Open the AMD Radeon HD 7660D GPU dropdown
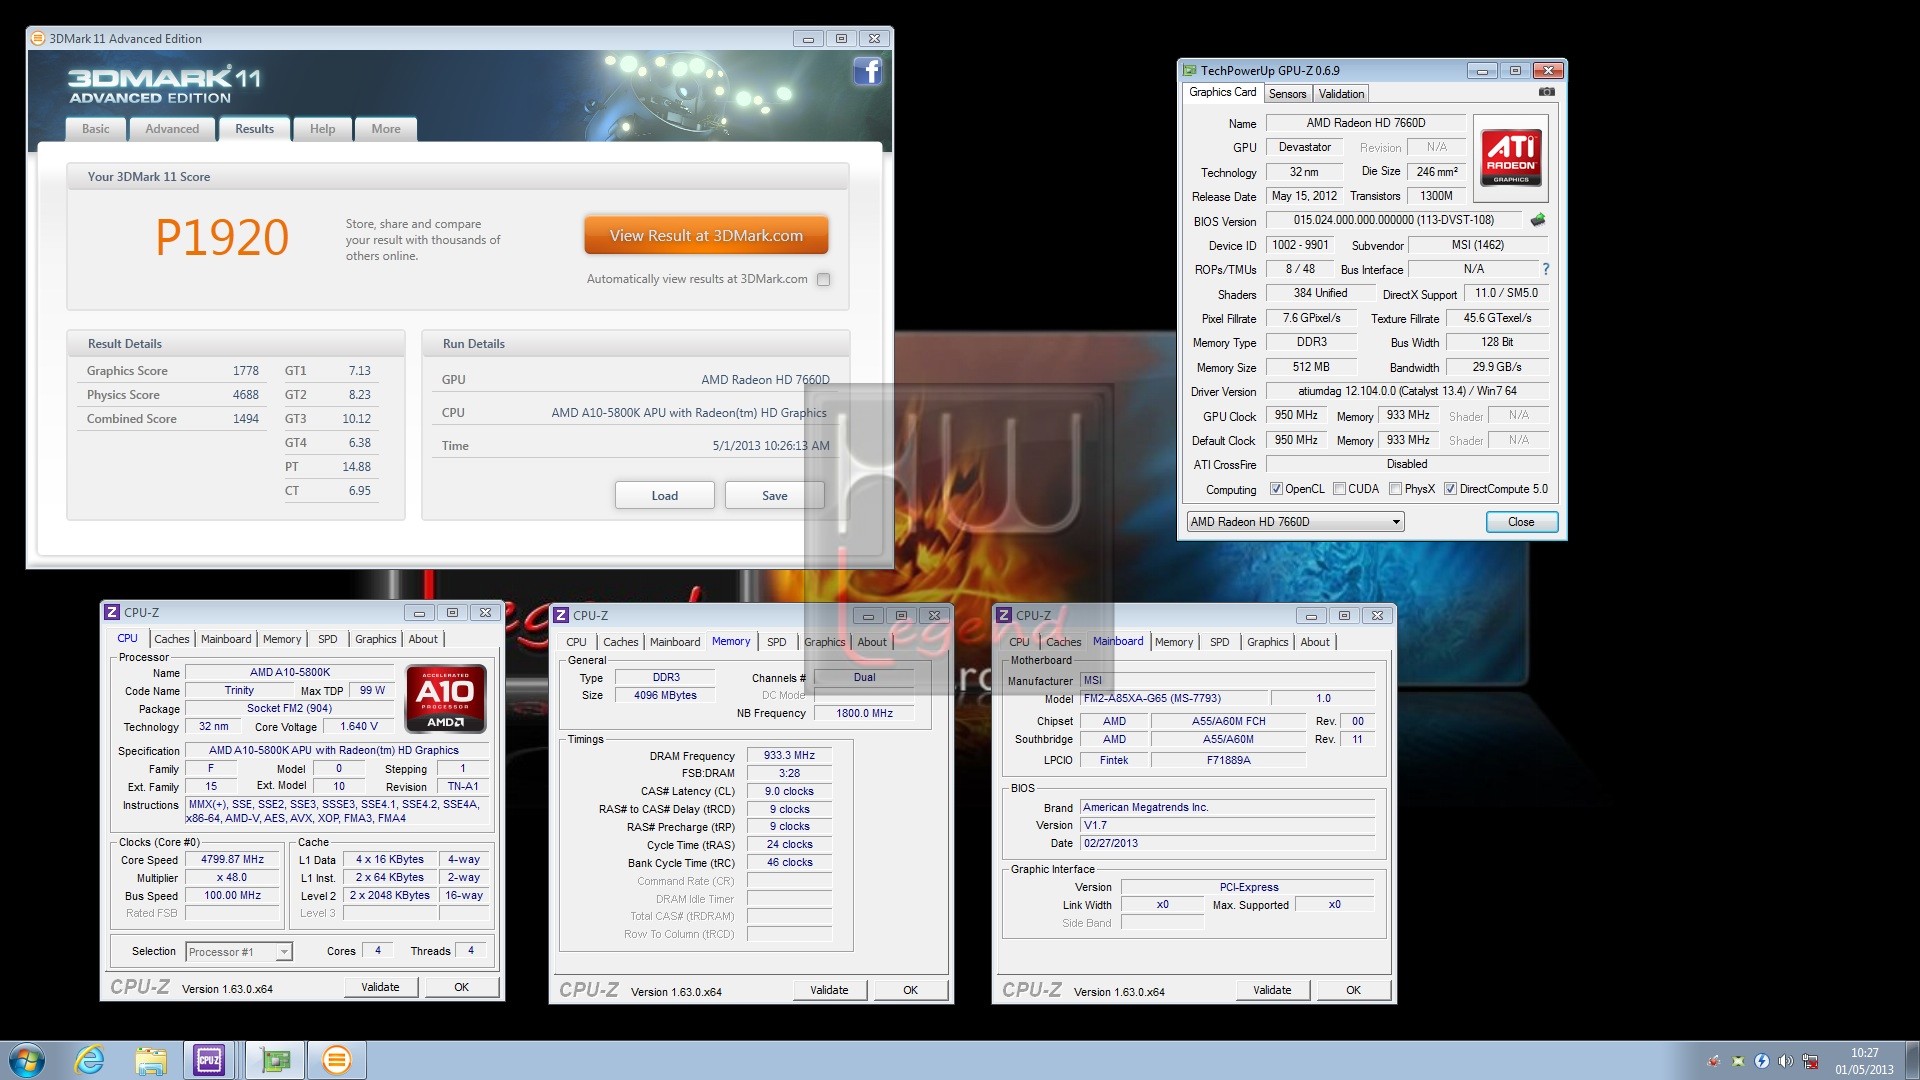The image size is (1920, 1080). click(1296, 522)
